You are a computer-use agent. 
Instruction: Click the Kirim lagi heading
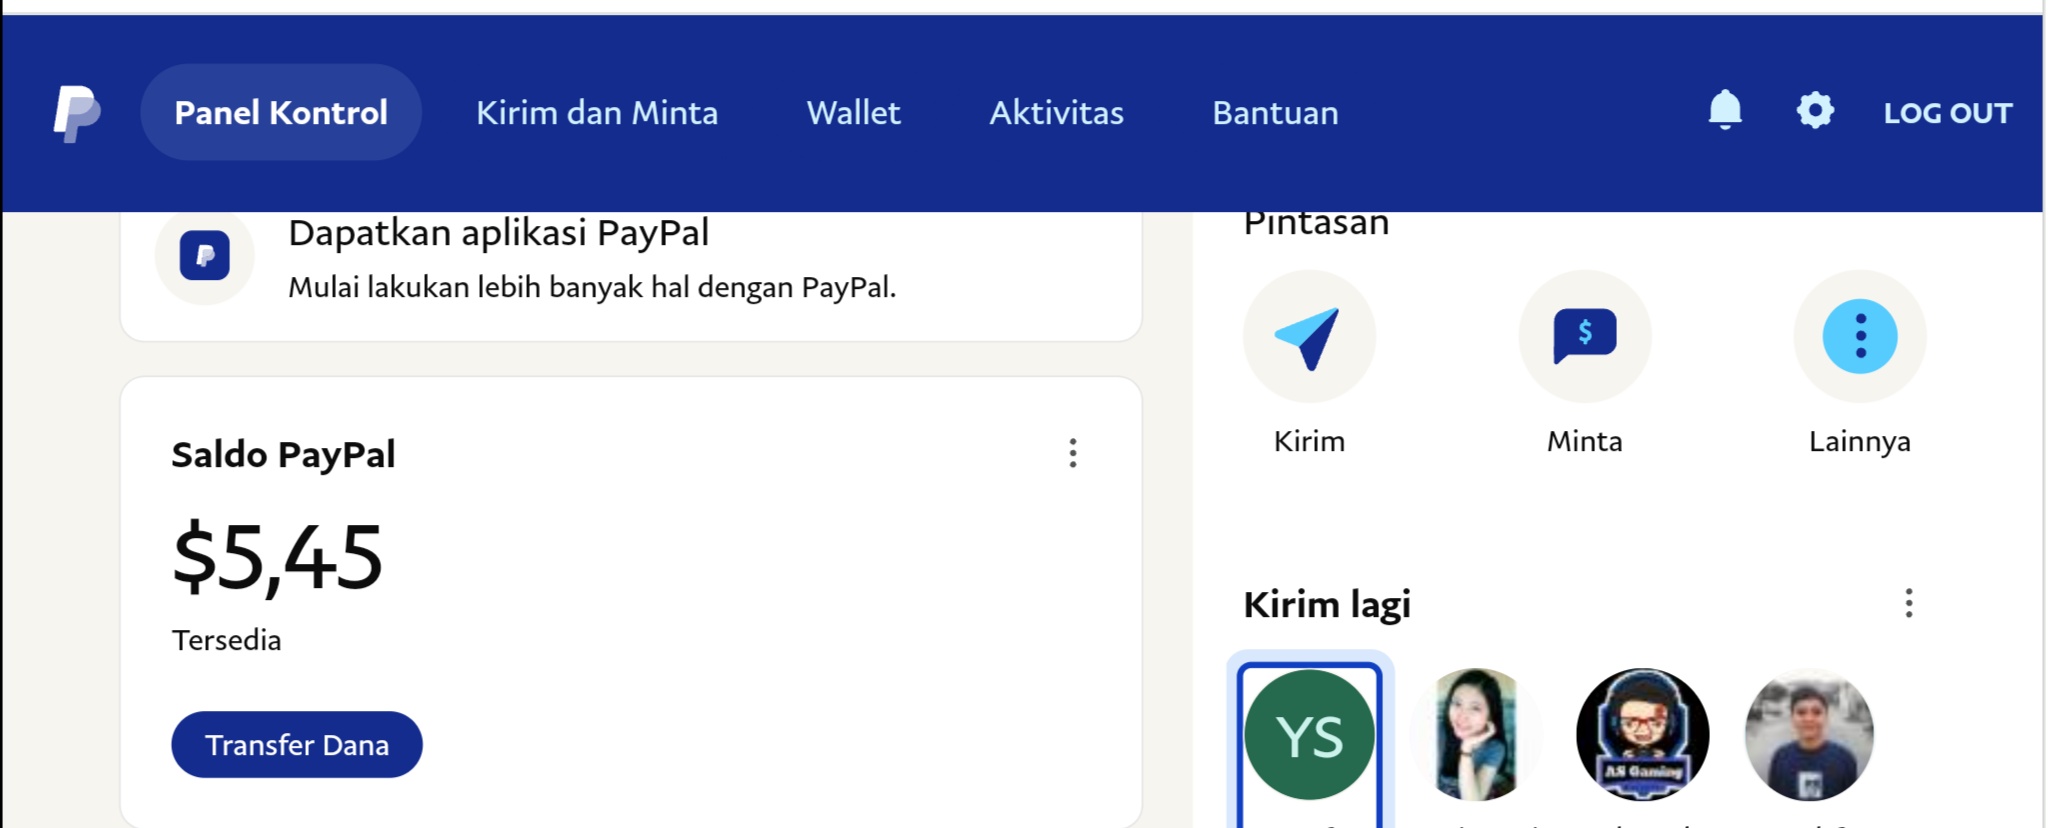(1327, 604)
